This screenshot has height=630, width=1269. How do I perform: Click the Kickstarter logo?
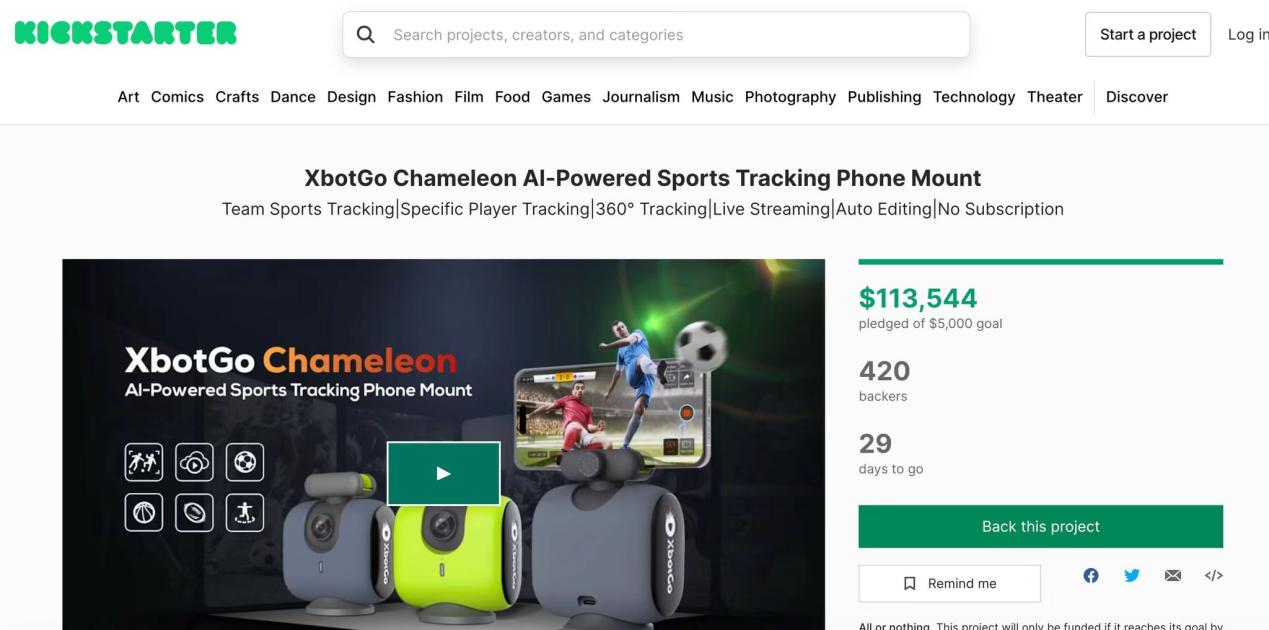[x=126, y=34]
